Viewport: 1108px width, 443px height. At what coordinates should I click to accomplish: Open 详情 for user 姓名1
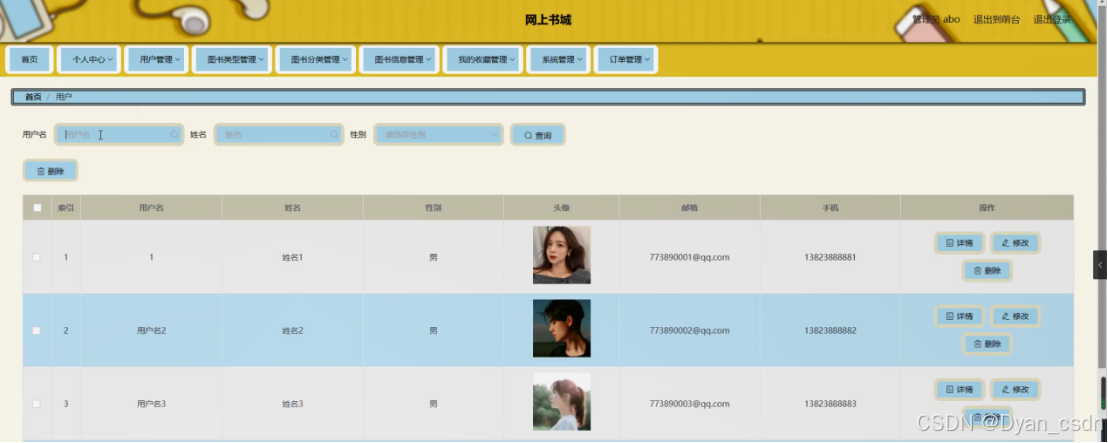point(960,243)
